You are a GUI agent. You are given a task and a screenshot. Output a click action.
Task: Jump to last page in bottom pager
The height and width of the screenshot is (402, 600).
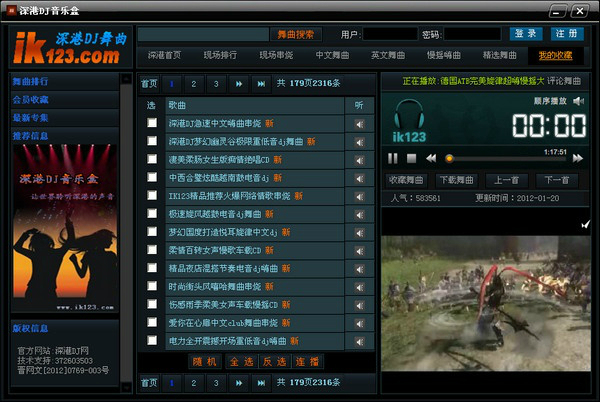click(261, 383)
